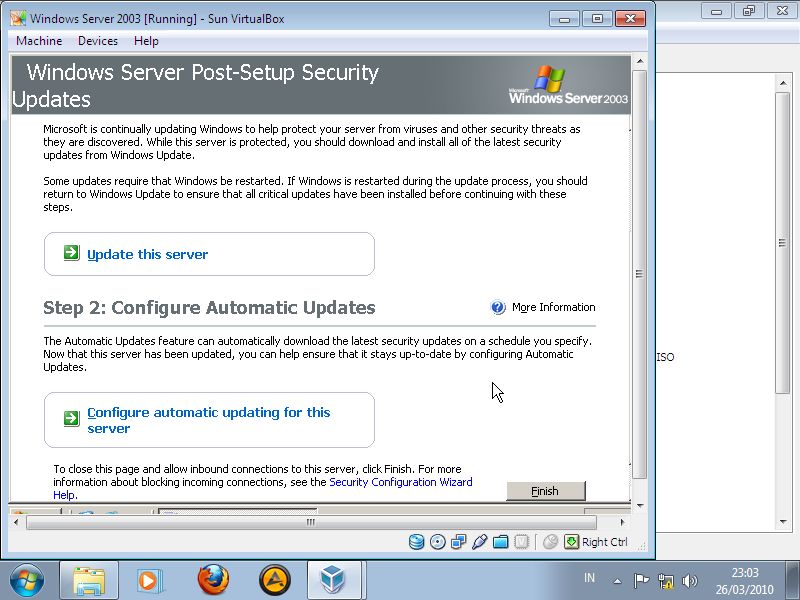Click the virtualization (VT-x) chip indicator
The height and width of the screenshot is (600, 800).
(x=521, y=542)
